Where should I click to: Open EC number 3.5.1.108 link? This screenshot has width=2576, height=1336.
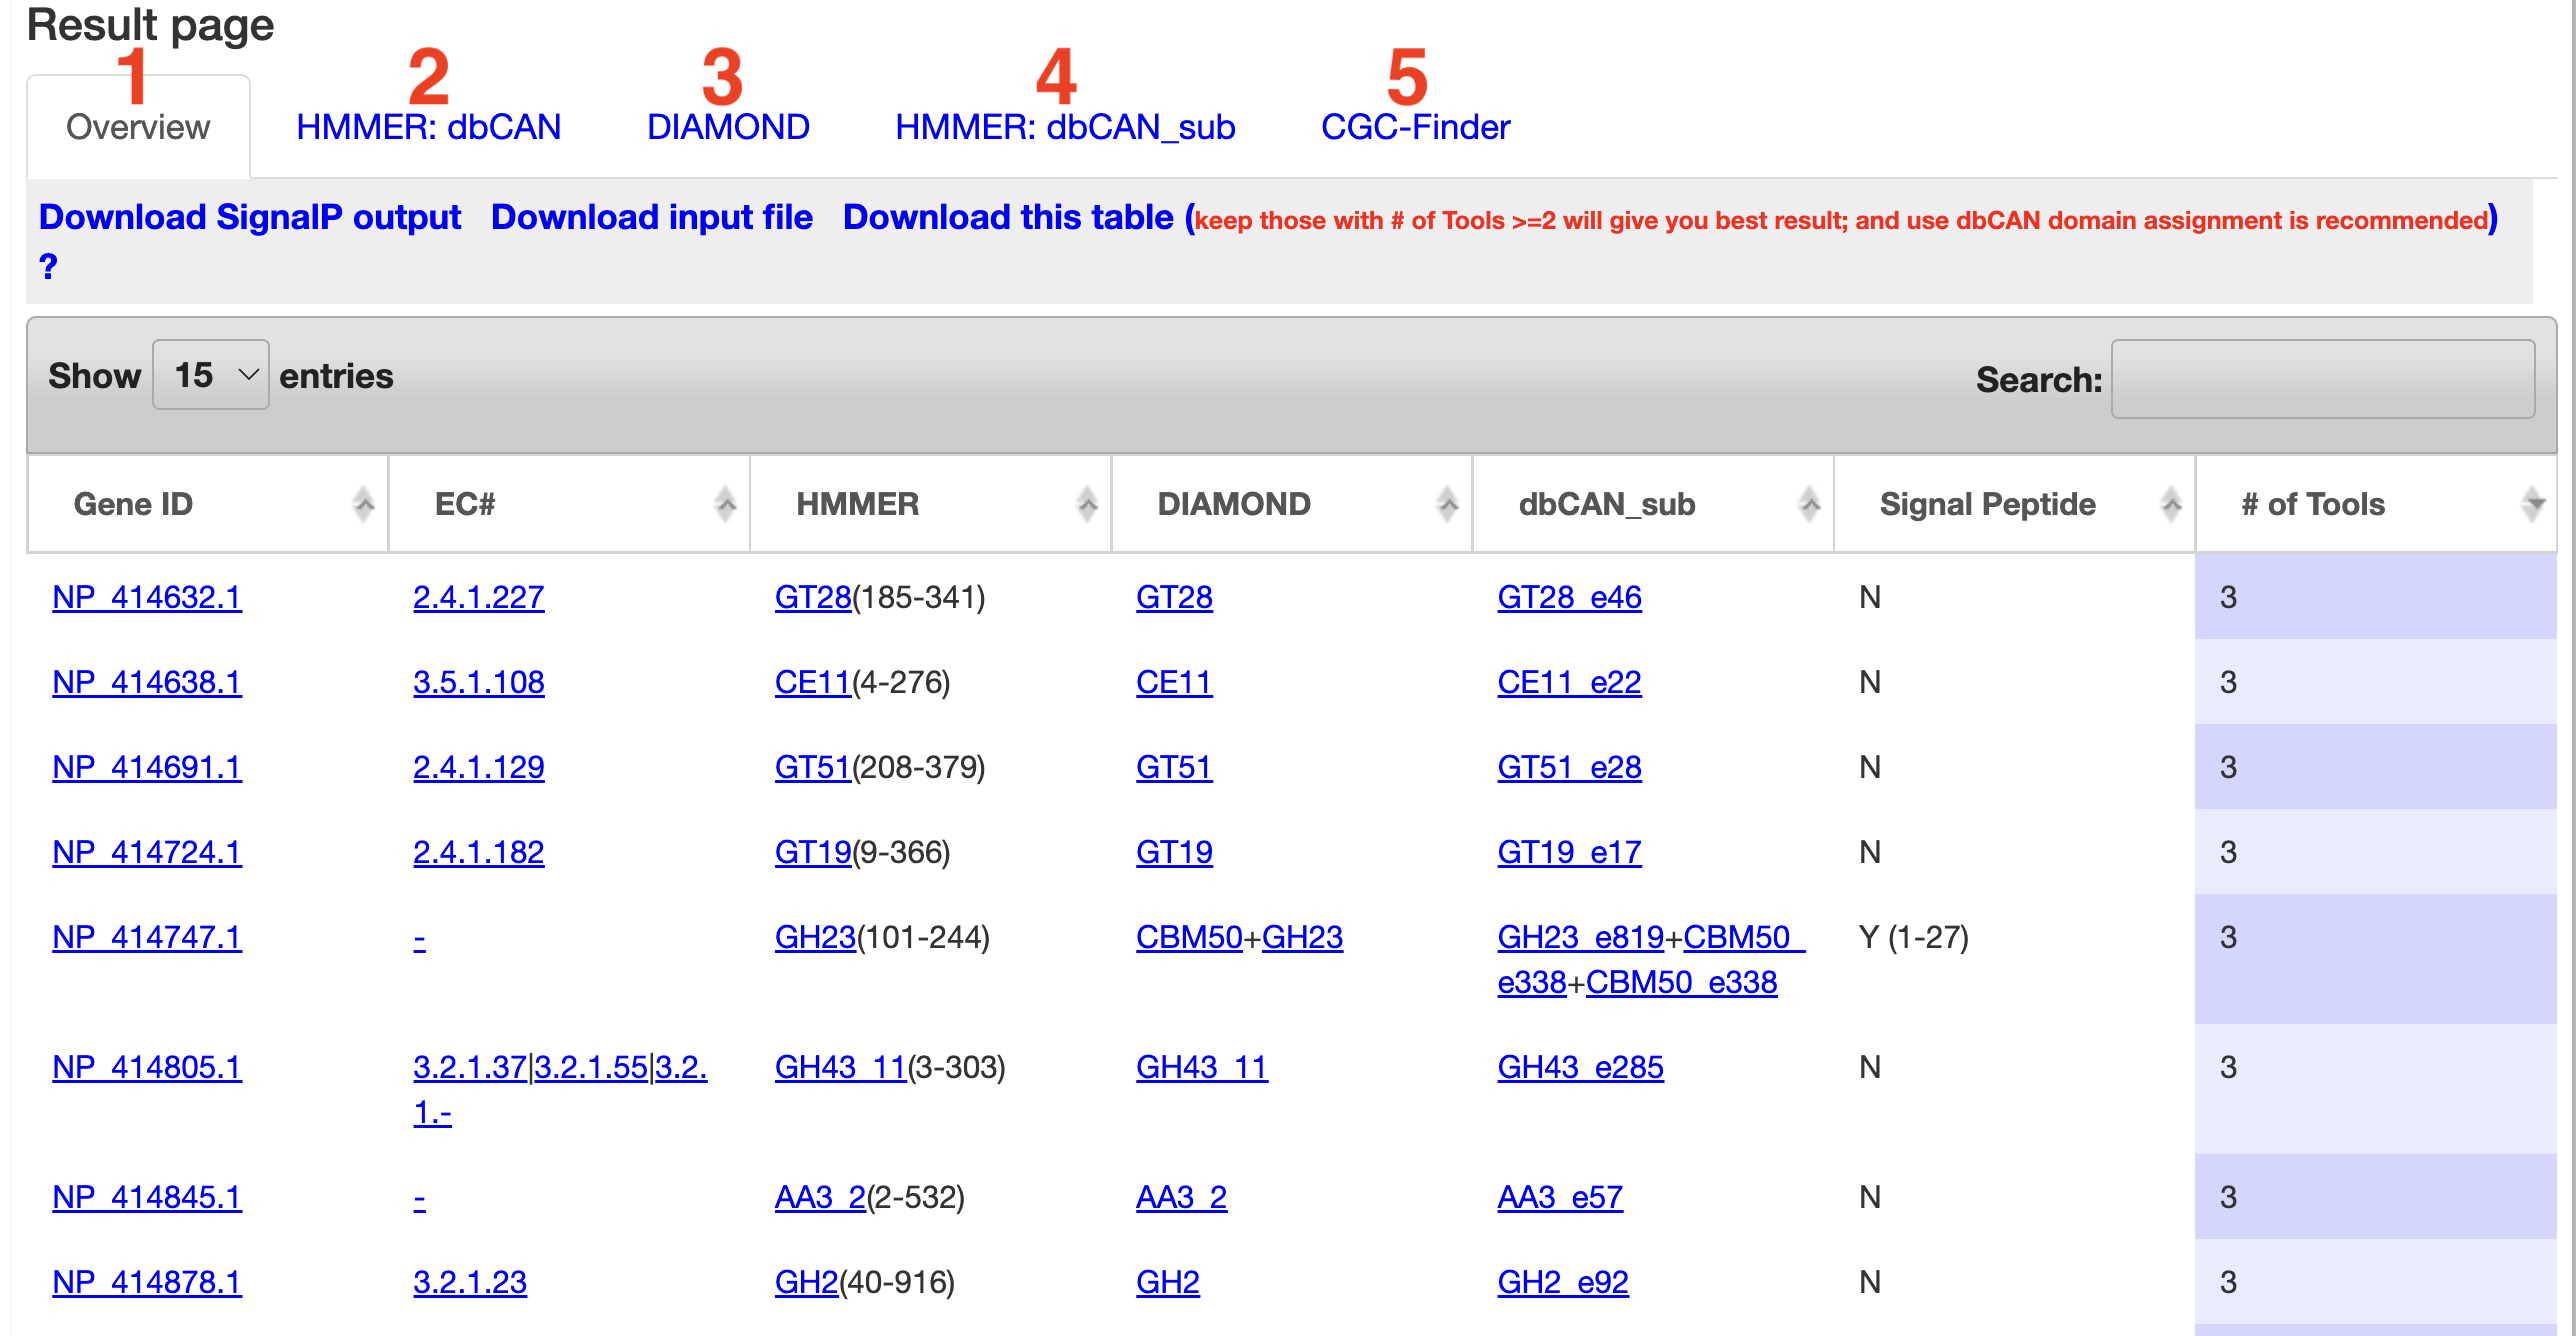pos(479,682)
